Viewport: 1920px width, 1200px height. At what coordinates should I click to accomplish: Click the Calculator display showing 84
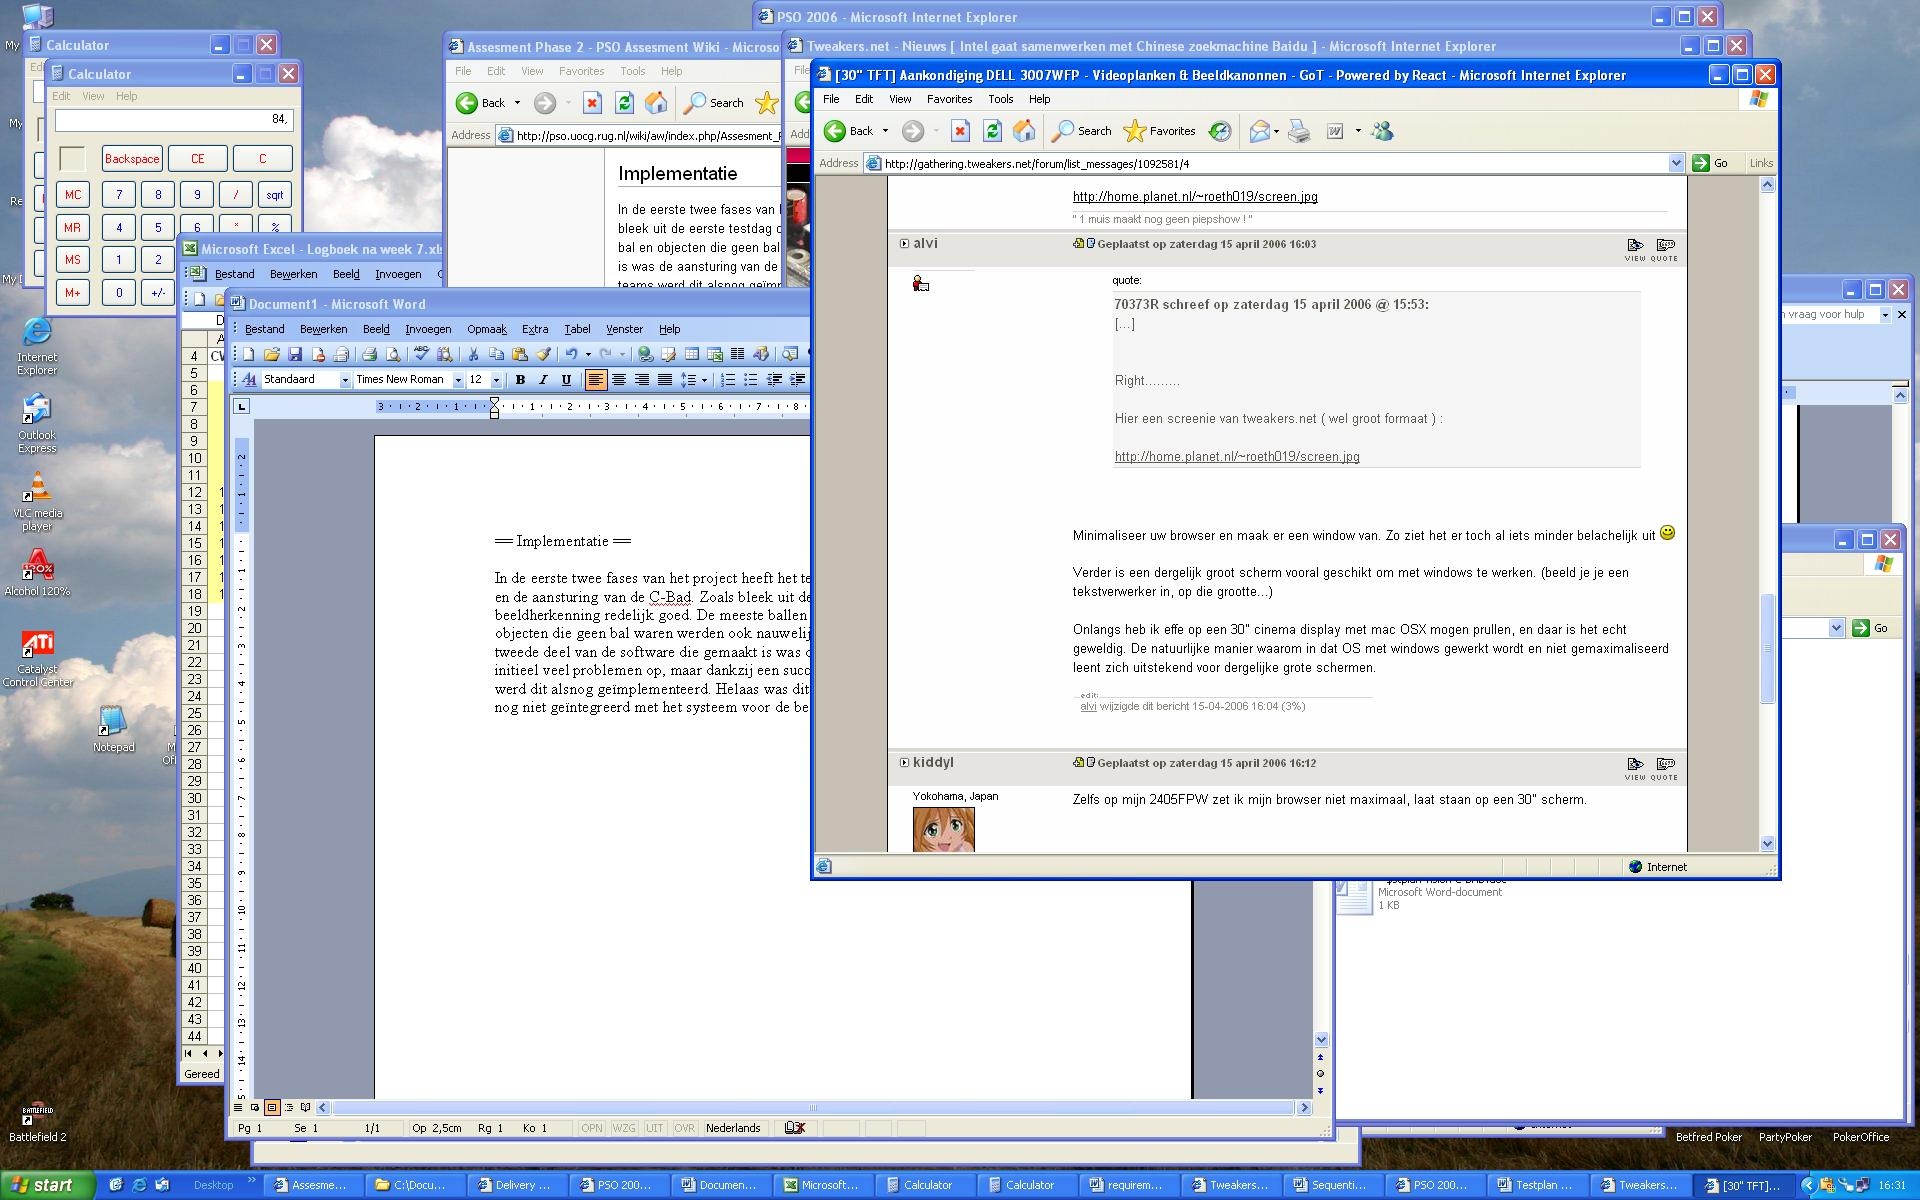[174, 119]
